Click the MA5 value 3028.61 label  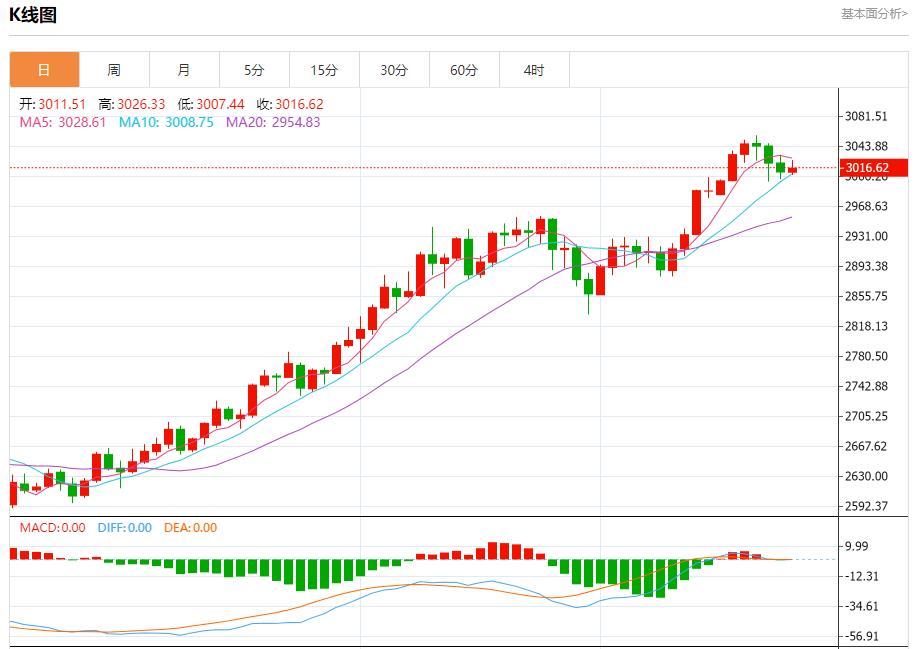pos(63,122)
